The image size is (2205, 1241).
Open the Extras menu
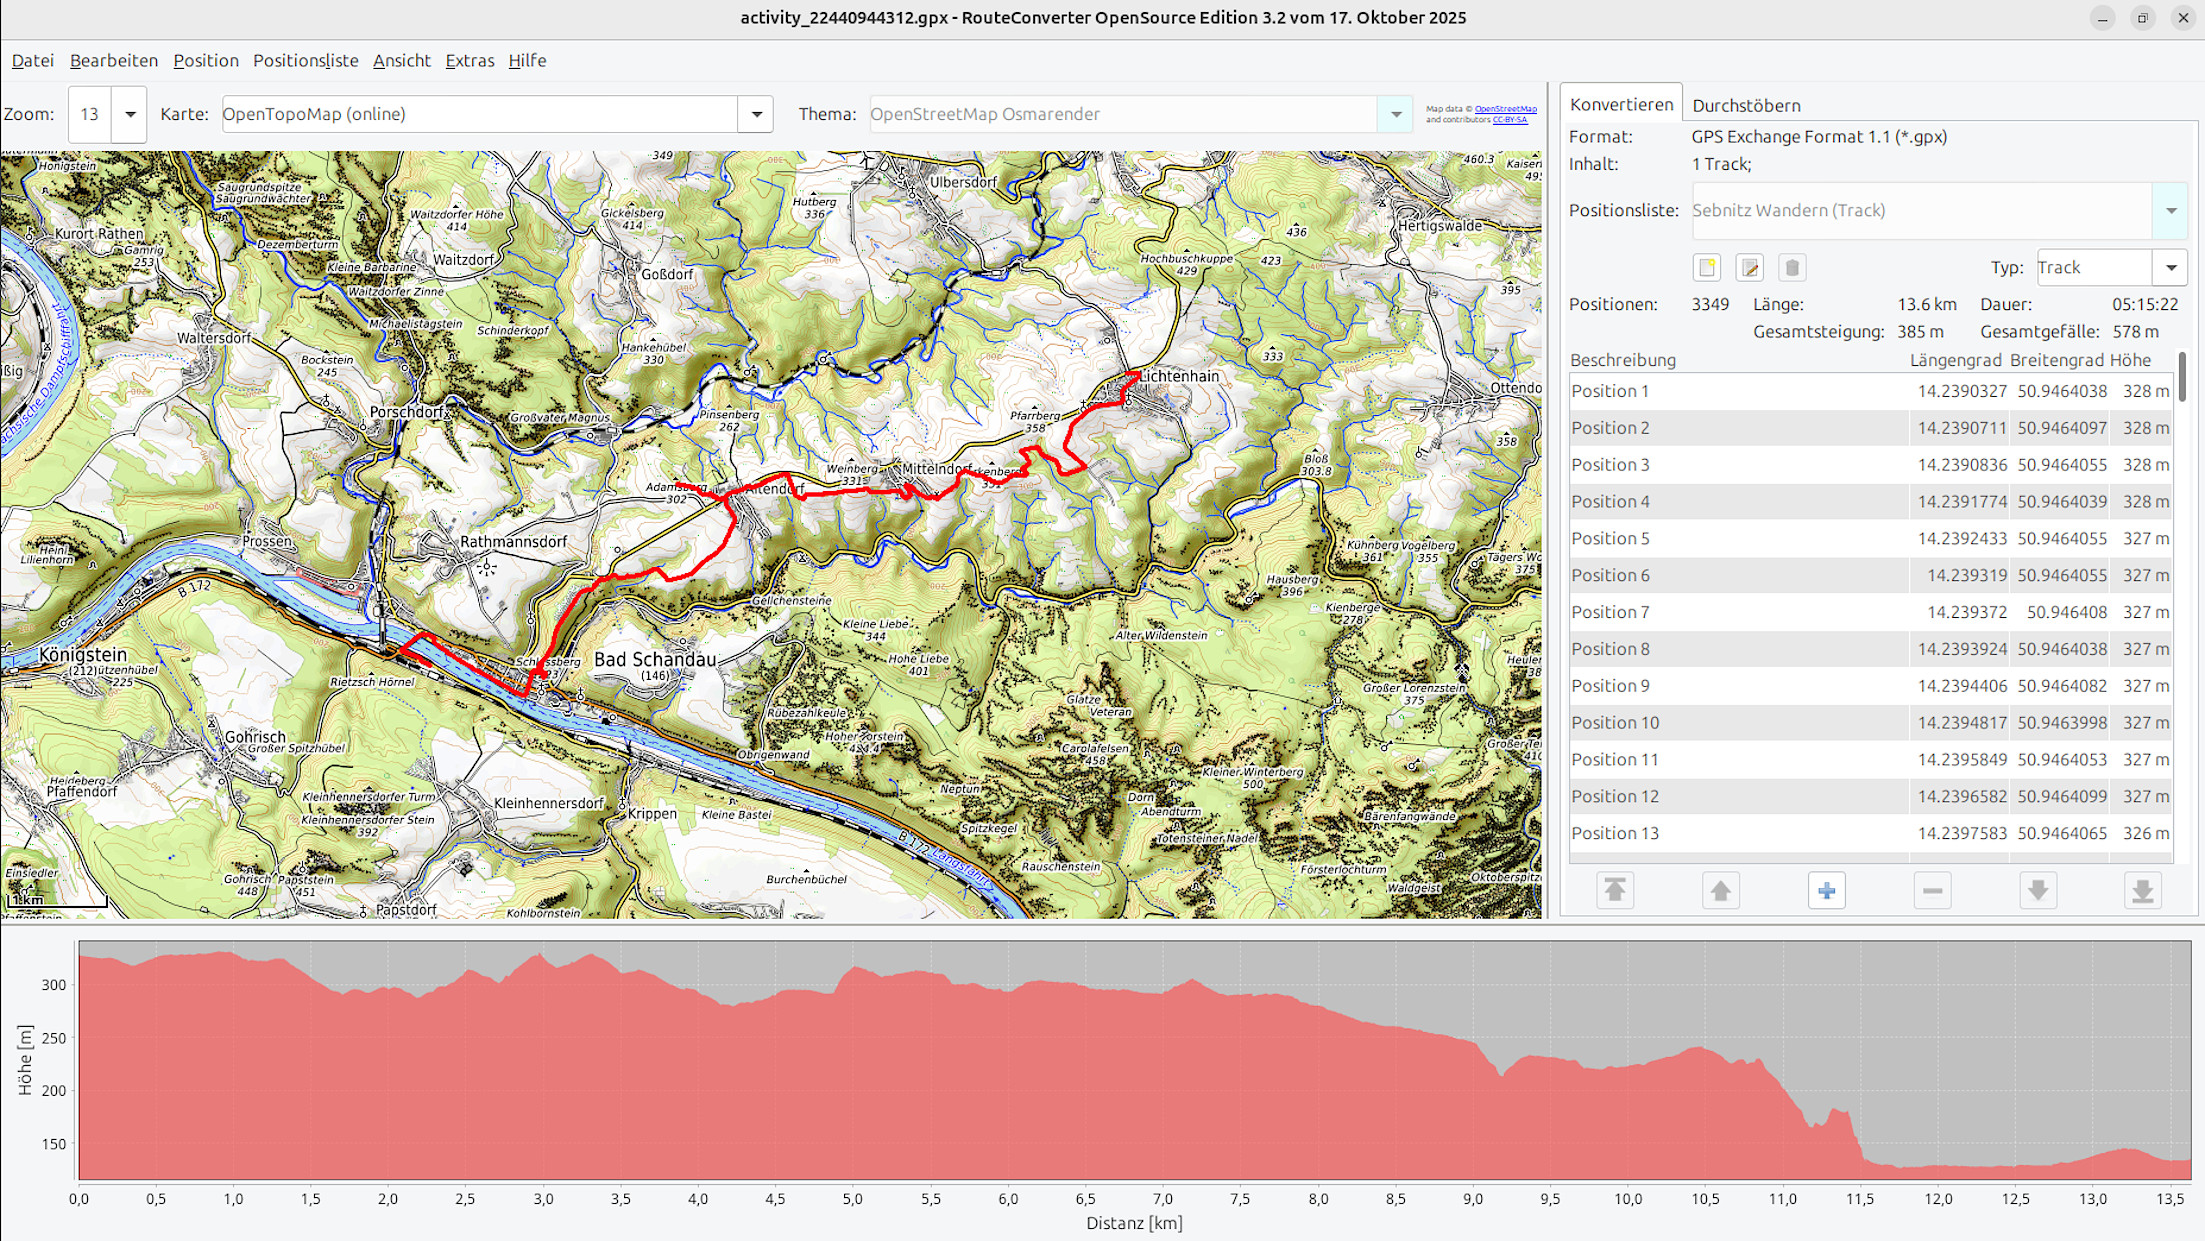point(469,61)
